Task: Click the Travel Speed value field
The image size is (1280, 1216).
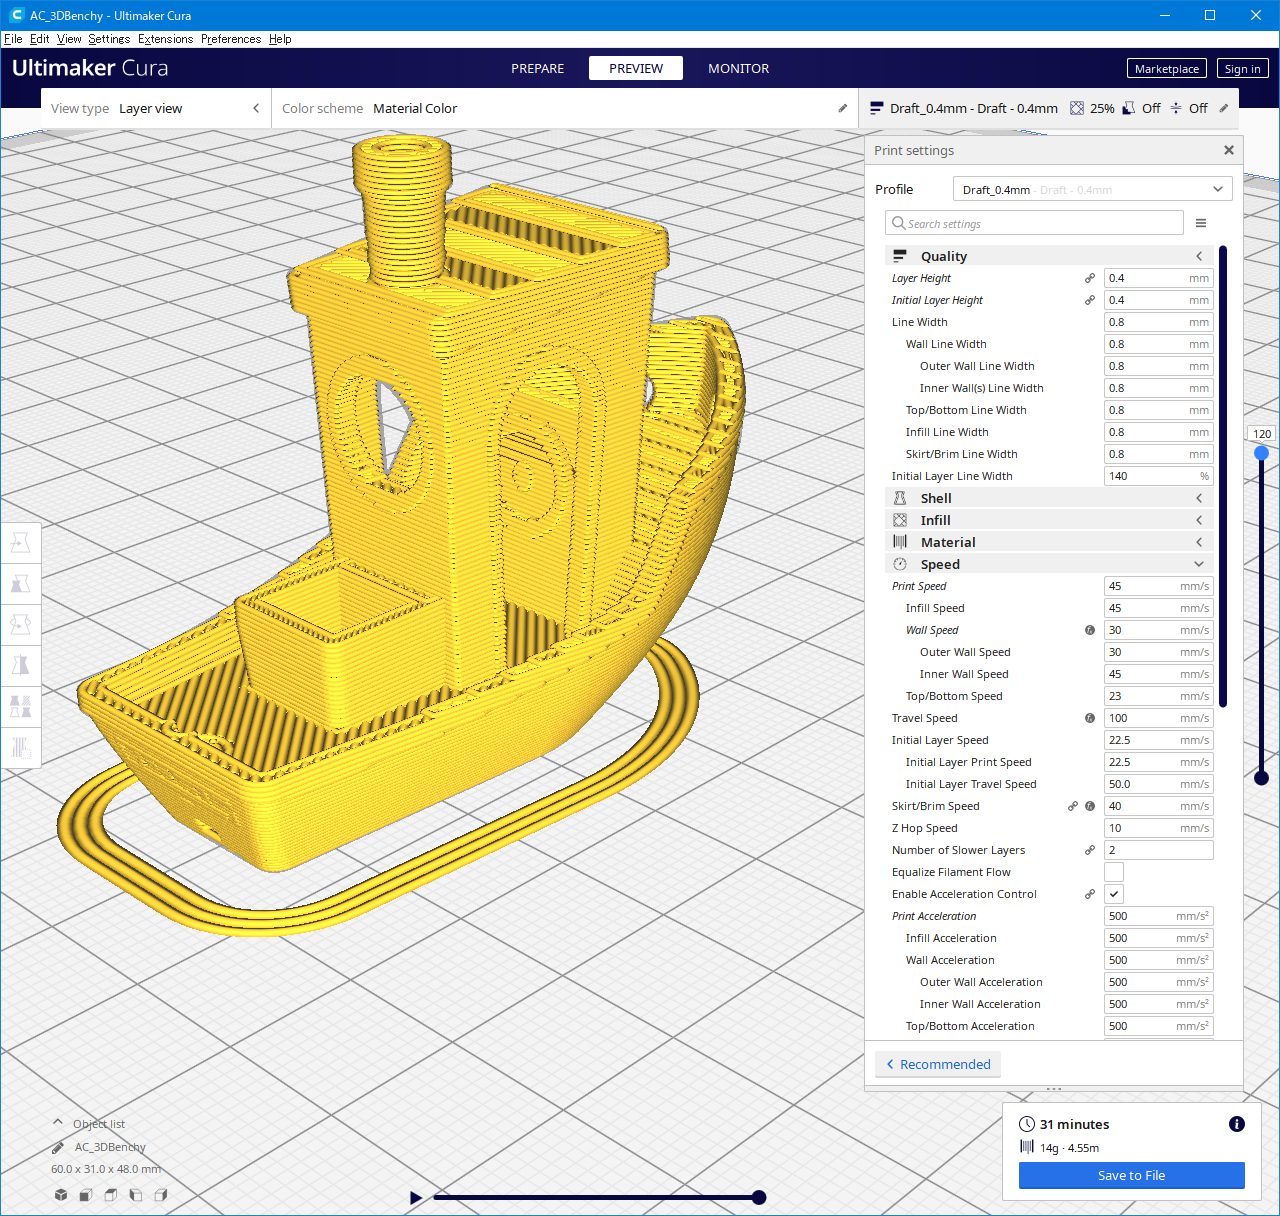Action: click(x=1158, y=718)
